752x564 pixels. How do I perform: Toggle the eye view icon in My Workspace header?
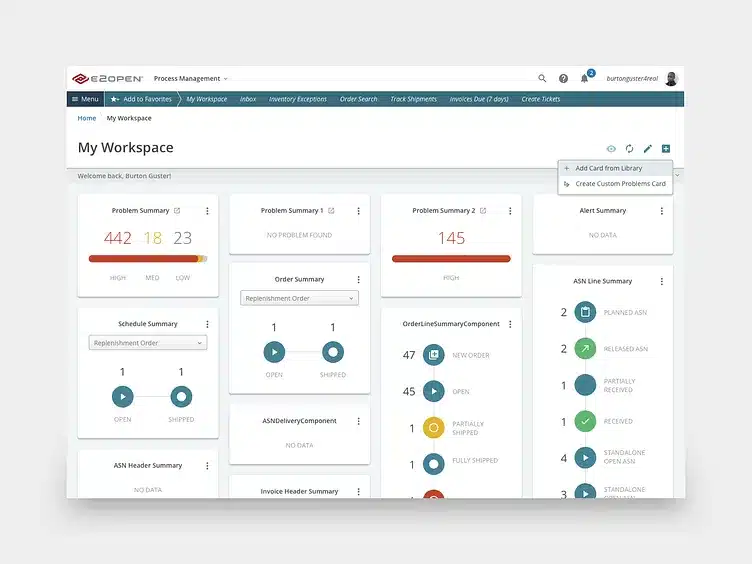pyautogui.click(x=611, y=149)
